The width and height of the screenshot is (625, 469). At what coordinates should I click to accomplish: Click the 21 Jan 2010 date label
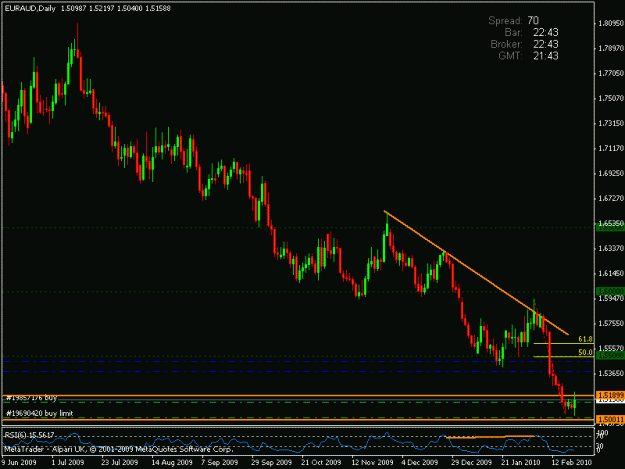pyautogui.click(x=521, y=462)
